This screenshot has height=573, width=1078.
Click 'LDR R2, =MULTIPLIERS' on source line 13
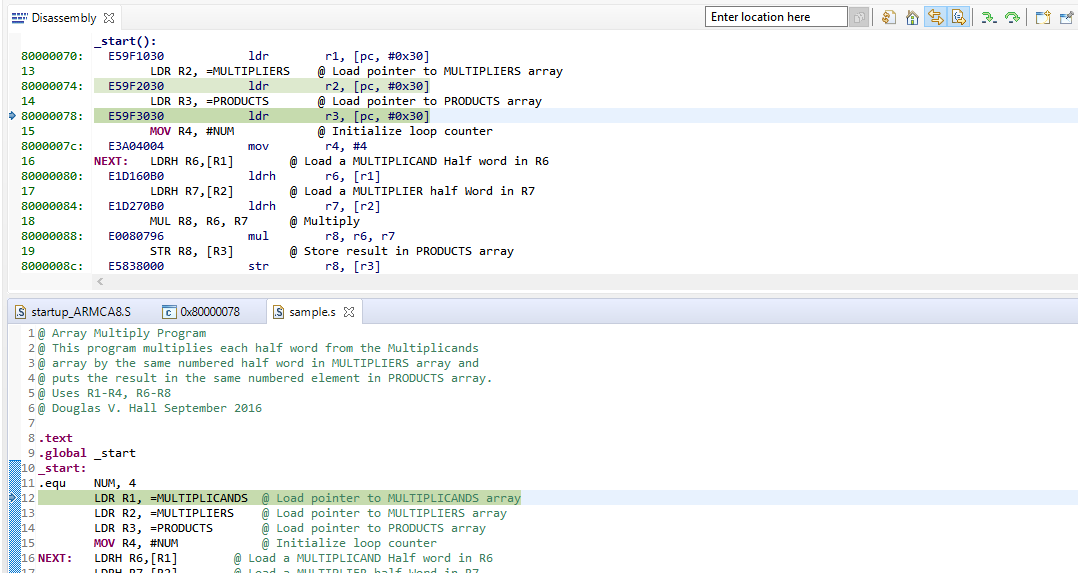tap(164, 513)
